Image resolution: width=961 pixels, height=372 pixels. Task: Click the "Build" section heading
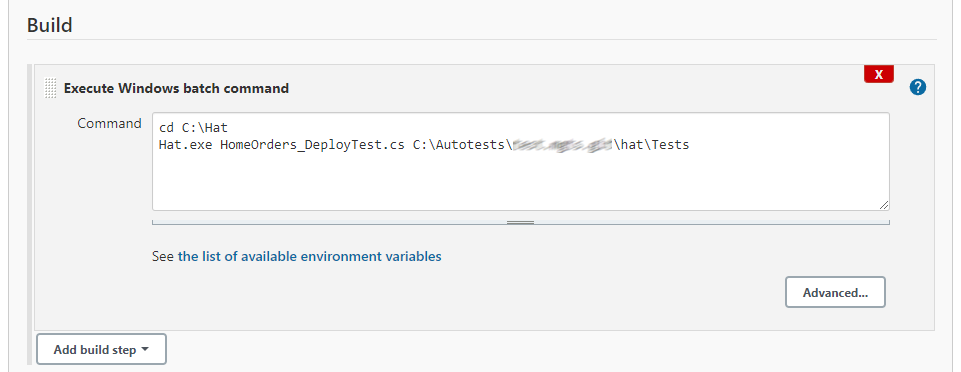pyautogui.click(x=50, y=25)
